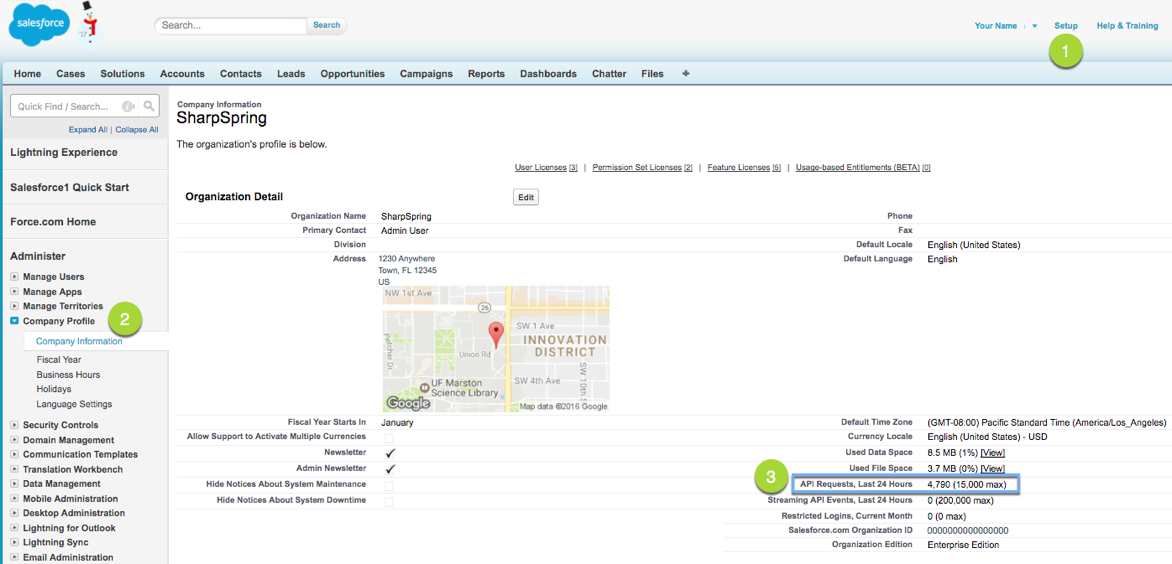
Task: Open the plus all-tabs icon
Action: [x=686, y=73]
